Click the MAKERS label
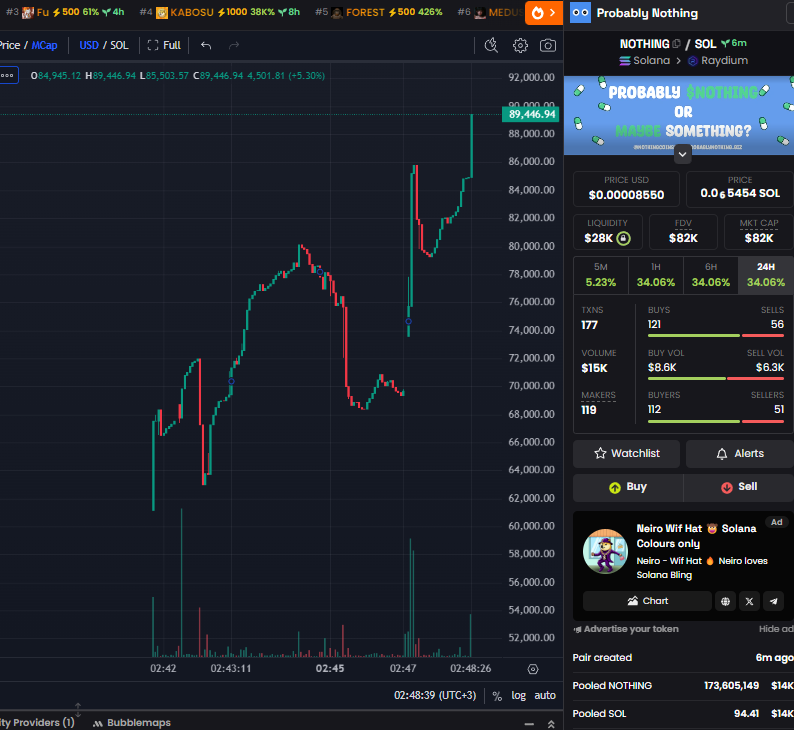 [x=598, y=395]
